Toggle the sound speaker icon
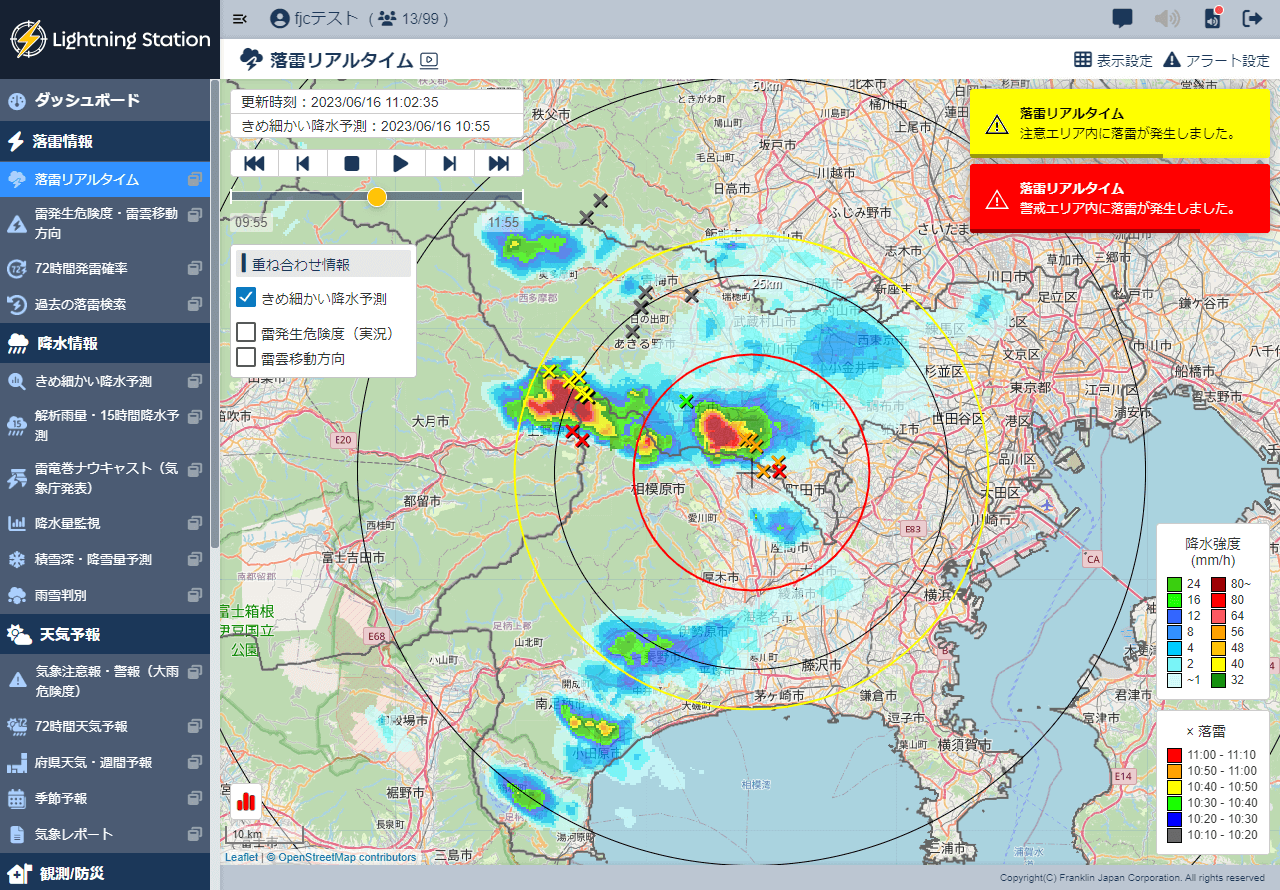 pos(1166,18)
